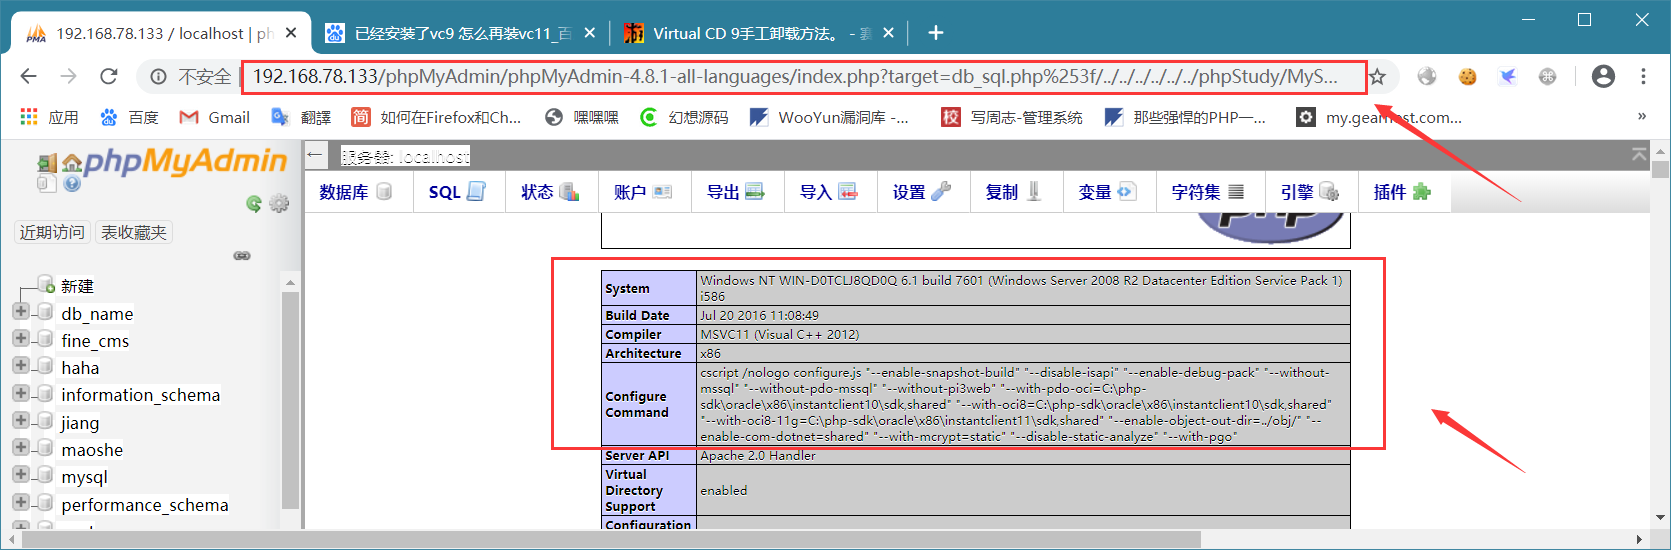This screenshot has height=550, width=1671.
Task: Click the 表收藏夹 favorites button
Action: pos(134,232)
